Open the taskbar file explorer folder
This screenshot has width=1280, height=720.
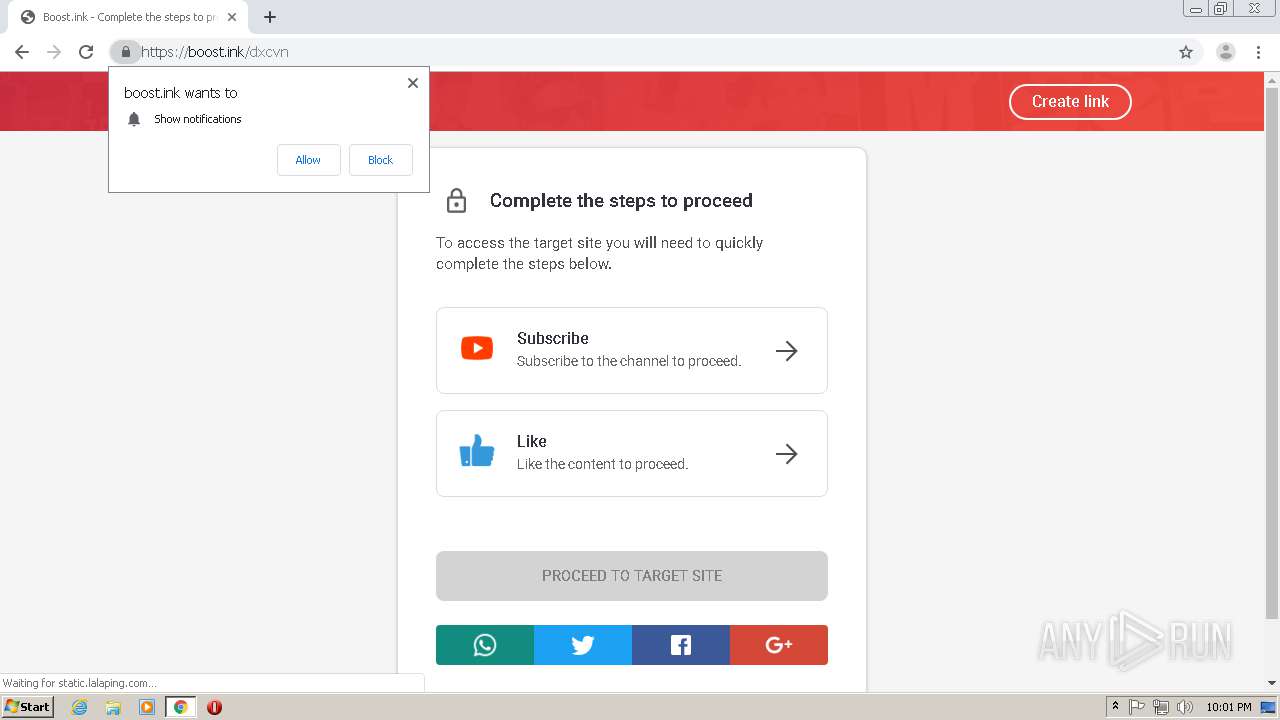pyautogui.click(x=113, y=707)
